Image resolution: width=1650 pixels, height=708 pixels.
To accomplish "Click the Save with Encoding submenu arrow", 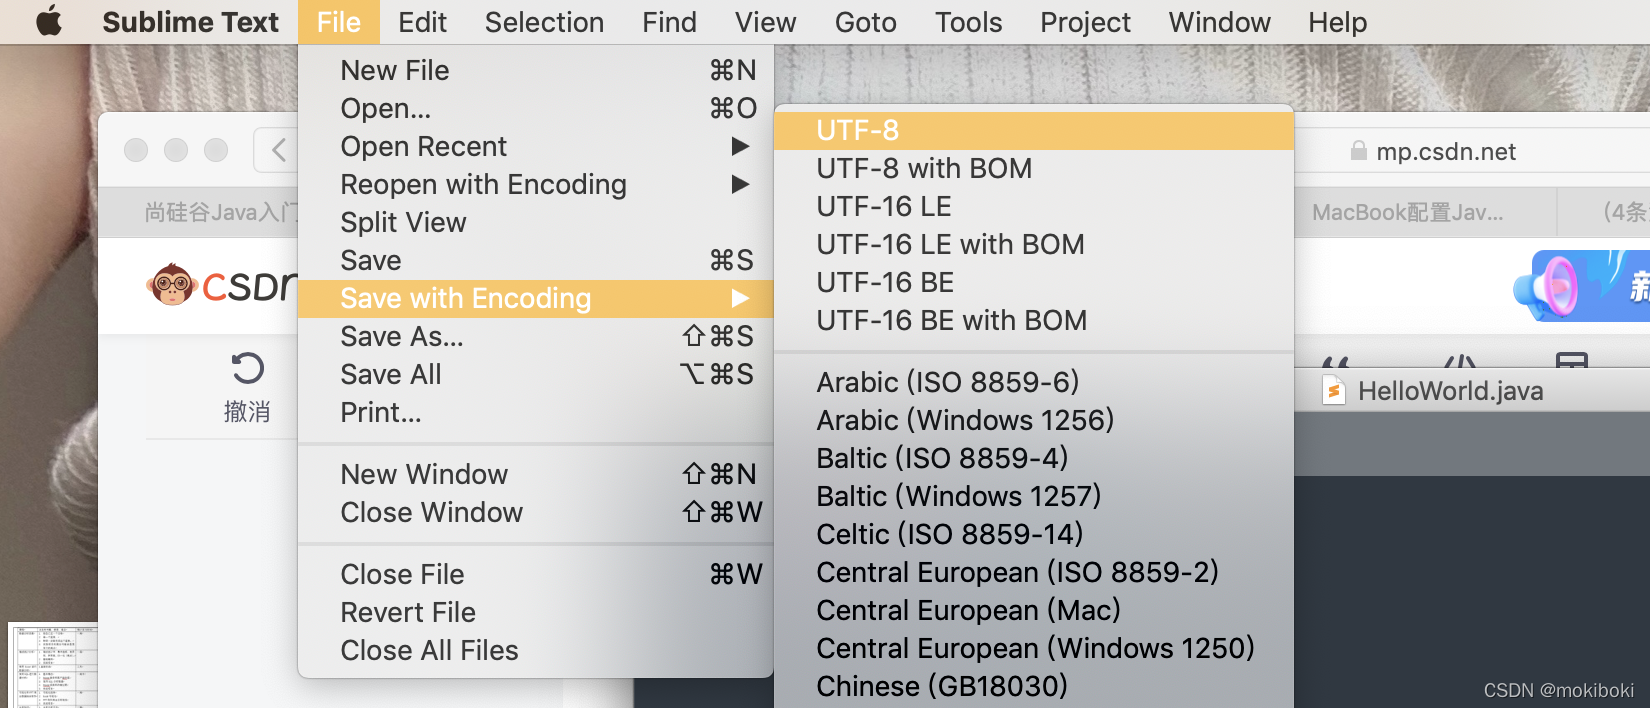I will click(x=740, y=298).
